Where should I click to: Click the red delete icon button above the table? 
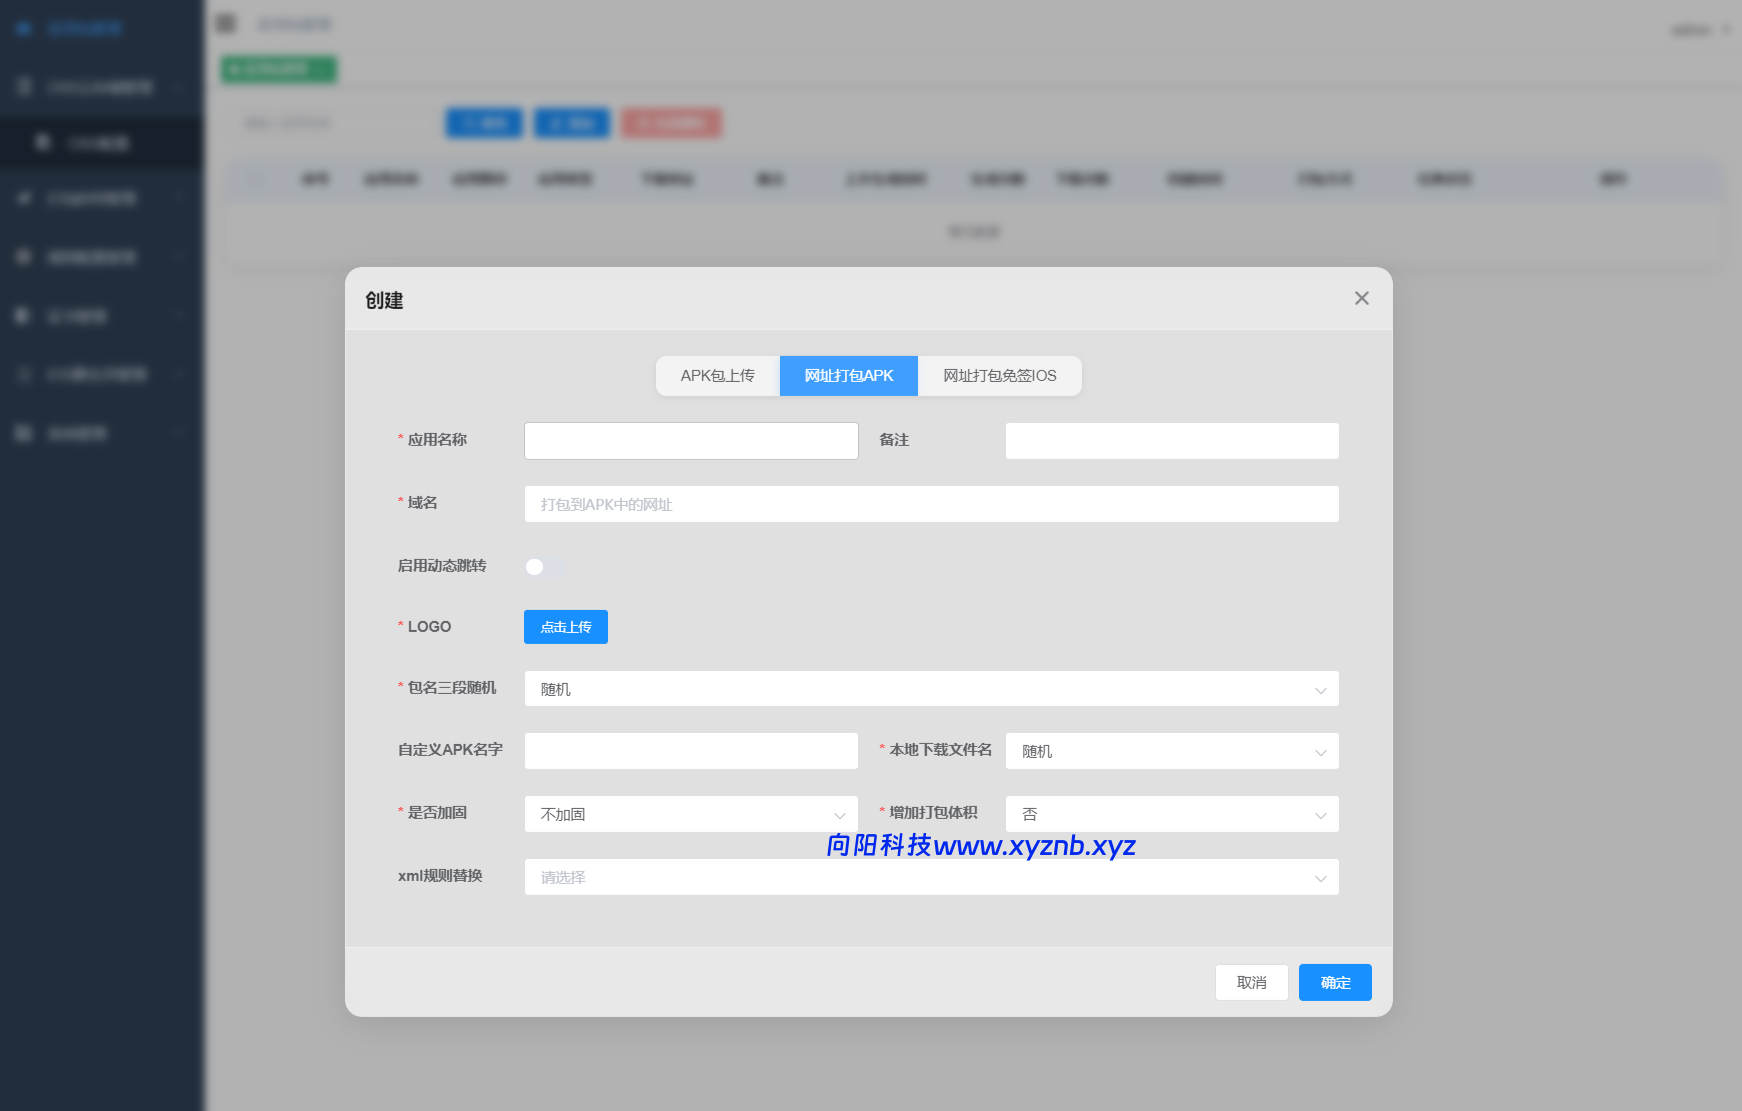point(671,123)
